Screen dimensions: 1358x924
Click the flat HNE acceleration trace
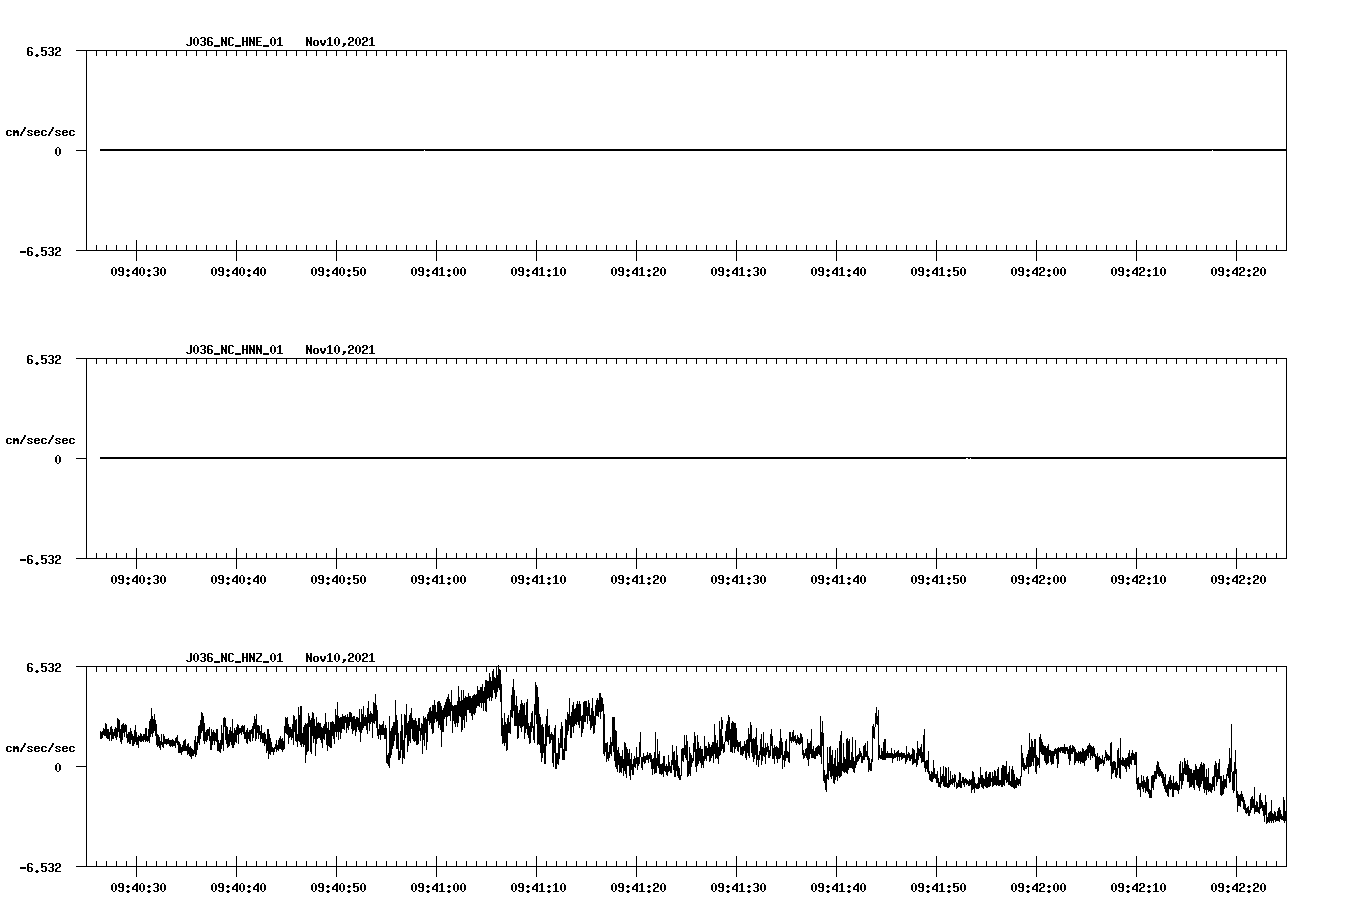coord(693,150)
